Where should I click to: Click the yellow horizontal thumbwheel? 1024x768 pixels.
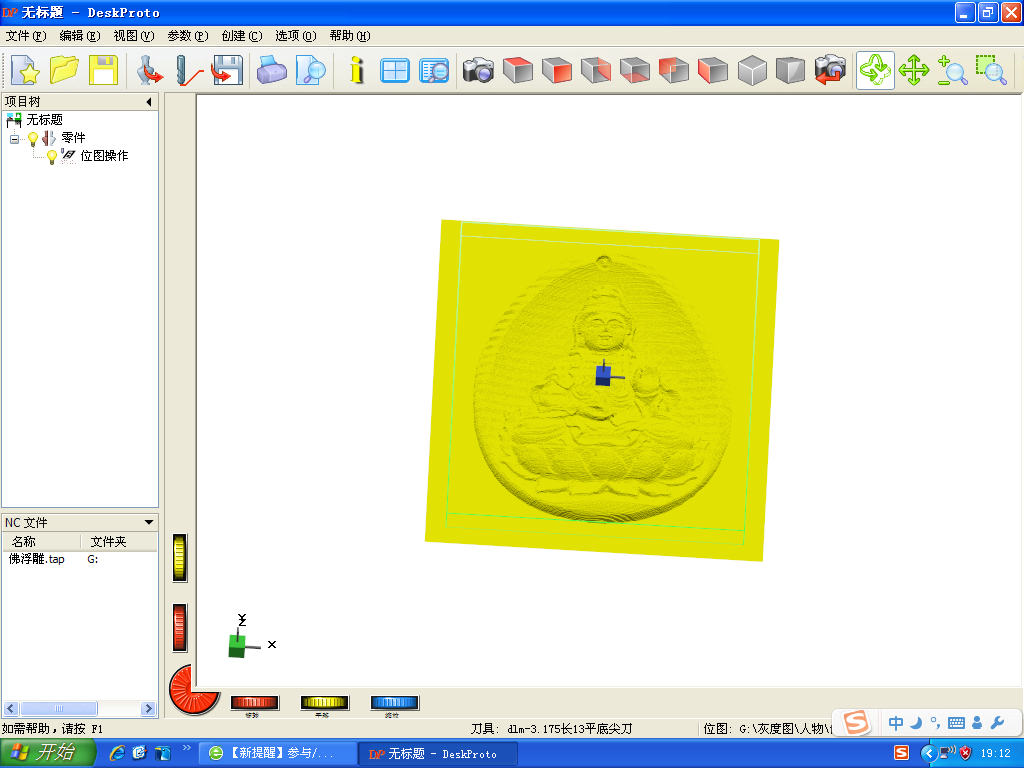pyautogui.click(x=325, y=703)
